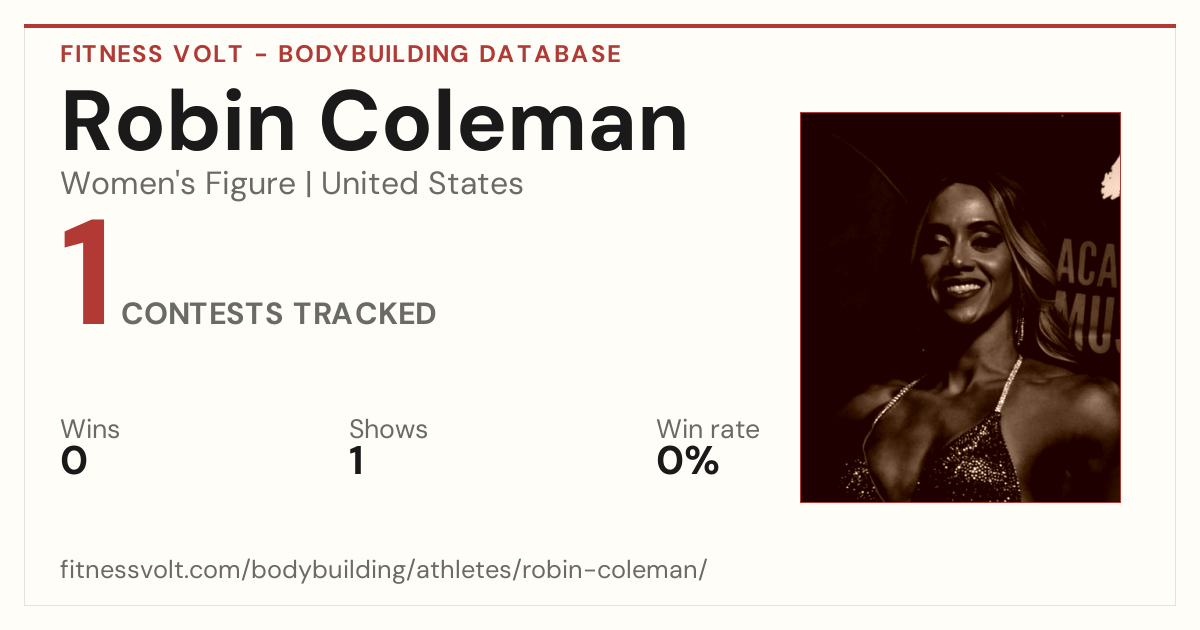Click the CONTESTS TRACKED label

[x=279, y=314]
